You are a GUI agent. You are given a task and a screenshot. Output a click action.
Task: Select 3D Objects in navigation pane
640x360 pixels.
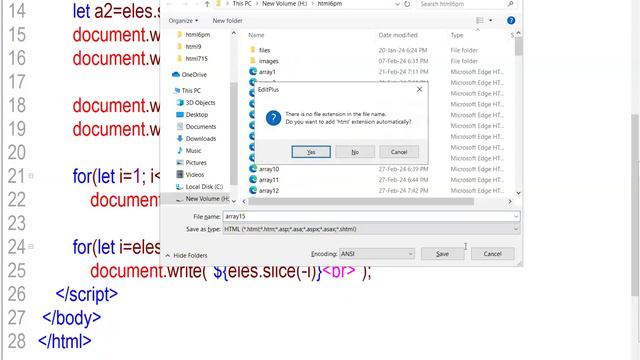click(200, 103)
